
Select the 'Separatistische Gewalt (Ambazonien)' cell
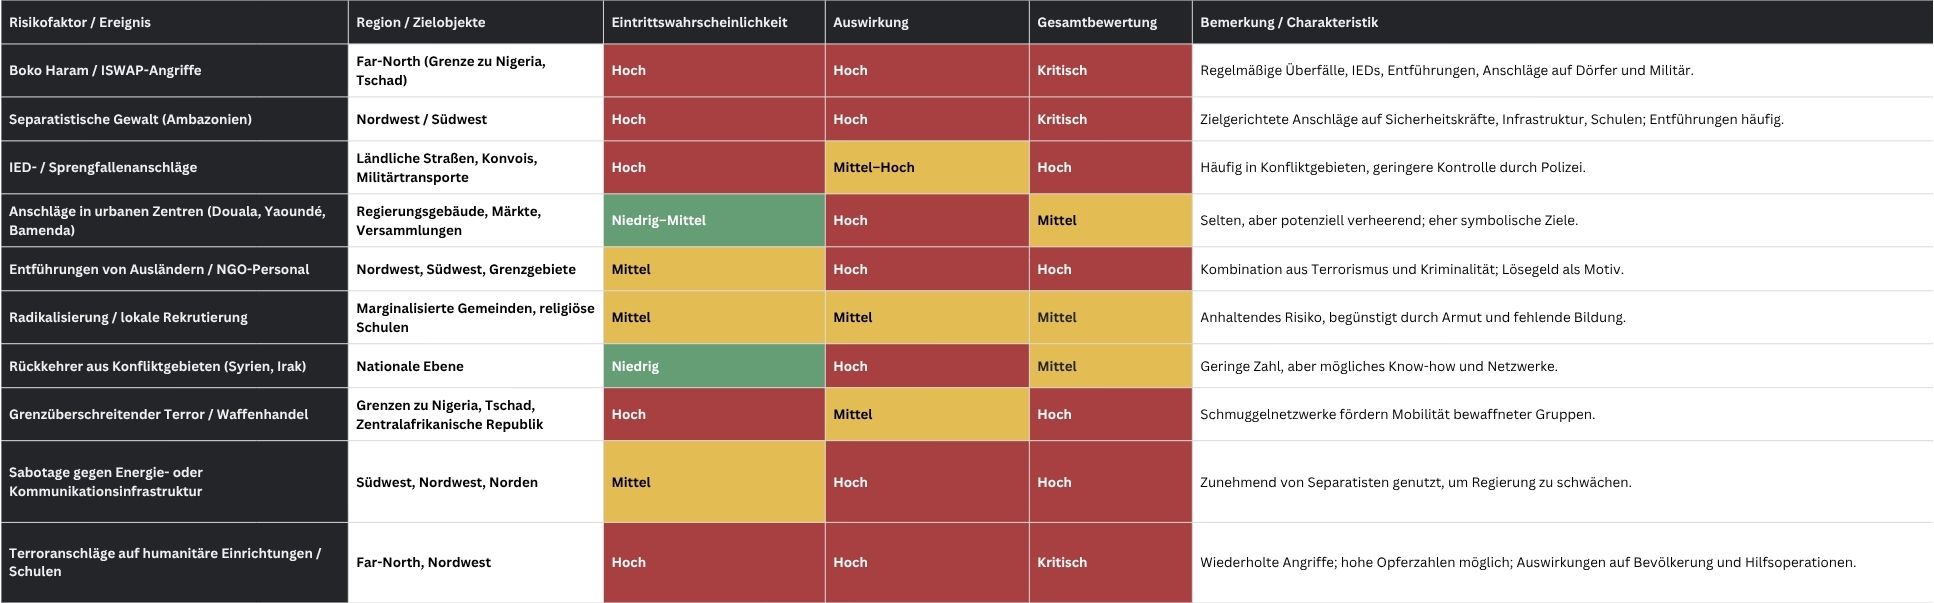(x=130, y=119)
